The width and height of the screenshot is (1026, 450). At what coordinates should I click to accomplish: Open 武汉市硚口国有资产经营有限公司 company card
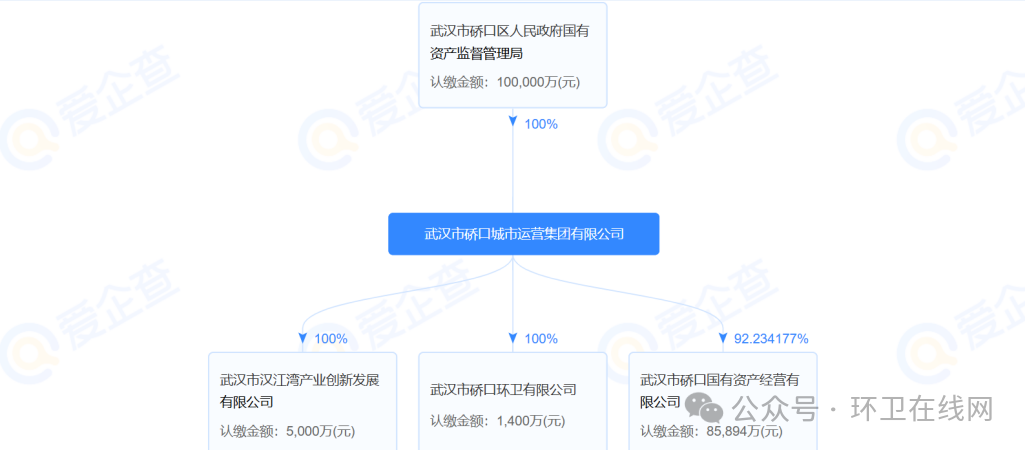tap(723, 401)
